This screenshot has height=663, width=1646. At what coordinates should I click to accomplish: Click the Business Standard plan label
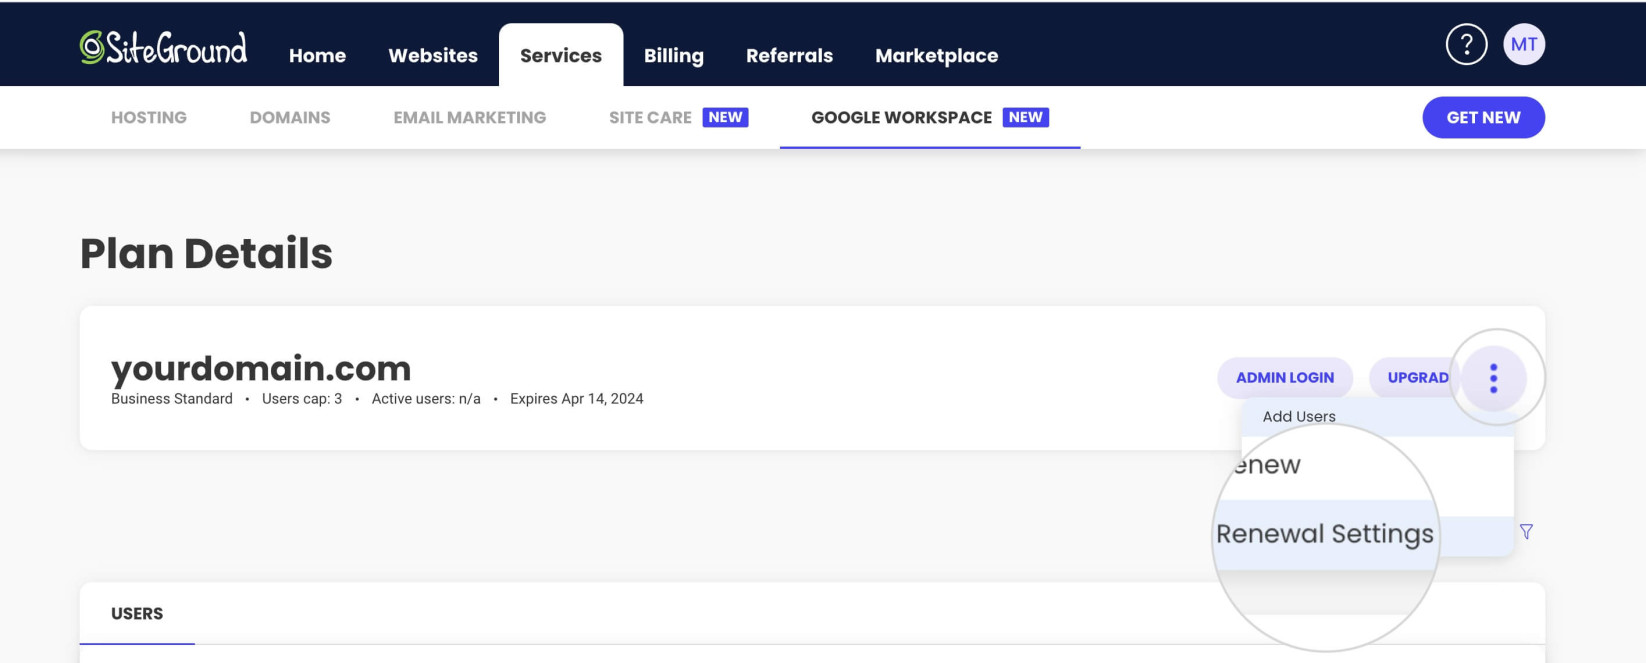pyautogui.click(x=172, y=399)
